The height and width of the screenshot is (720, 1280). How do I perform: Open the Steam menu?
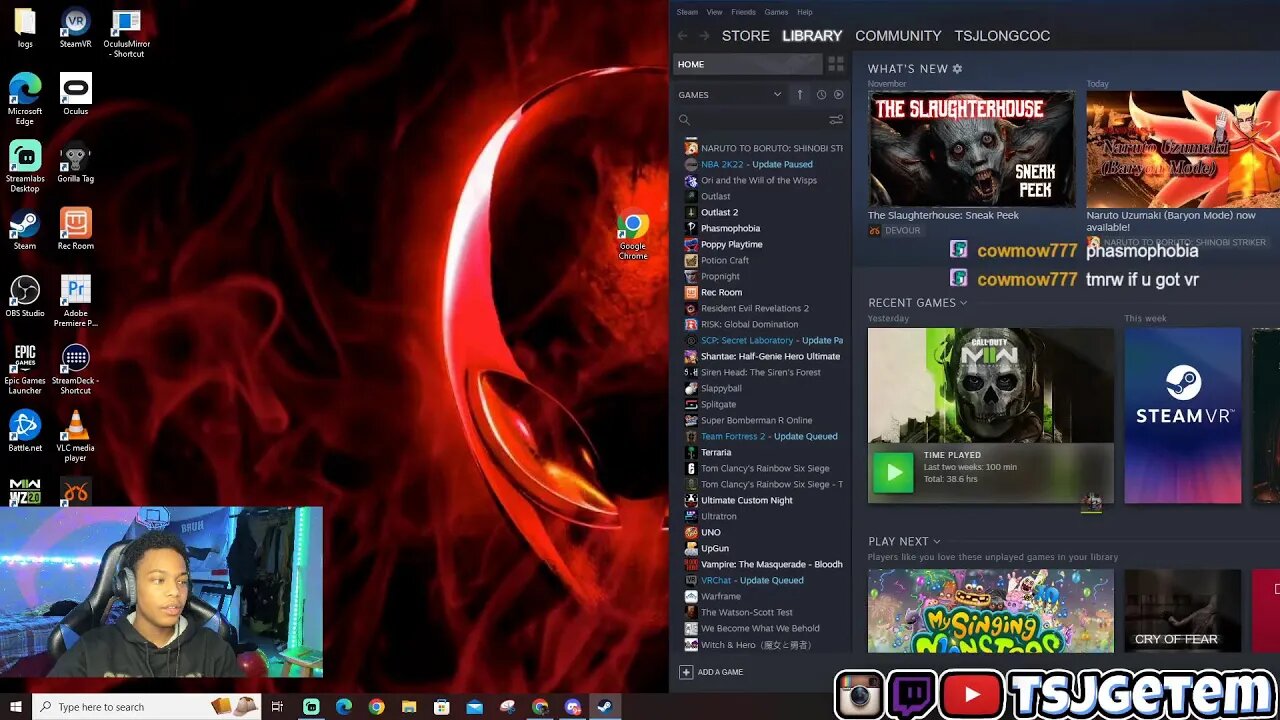tap(687, 12)
